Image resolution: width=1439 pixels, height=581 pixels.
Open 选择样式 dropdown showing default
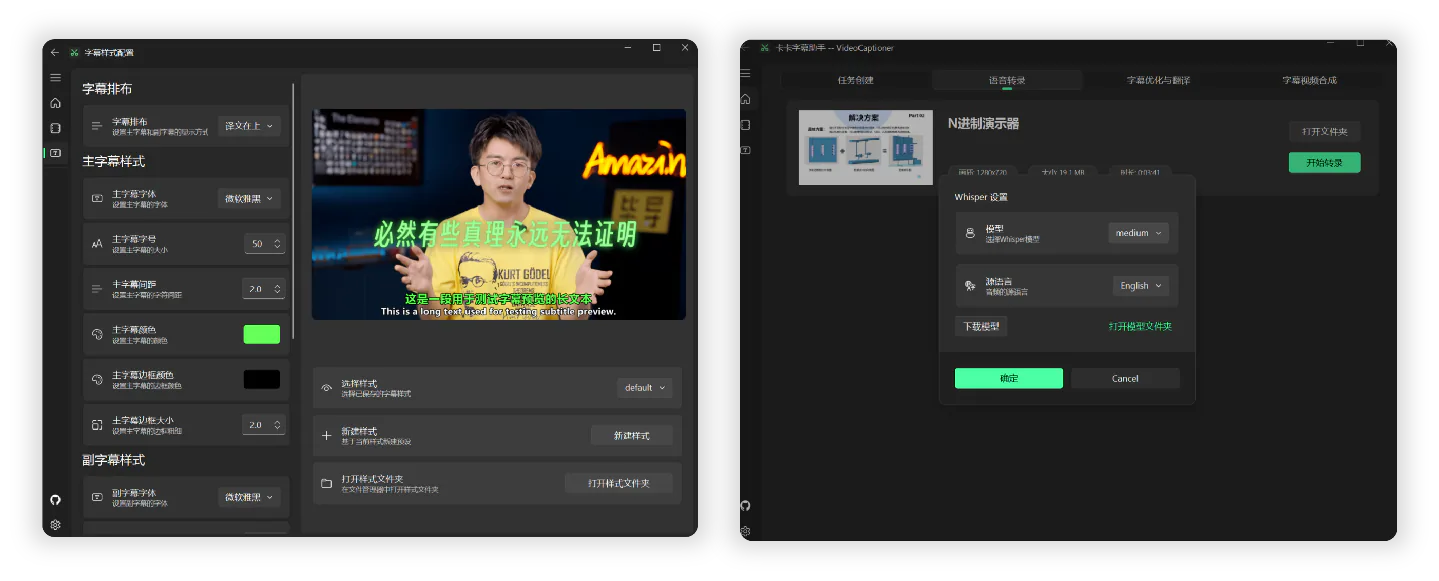point(644,388)
